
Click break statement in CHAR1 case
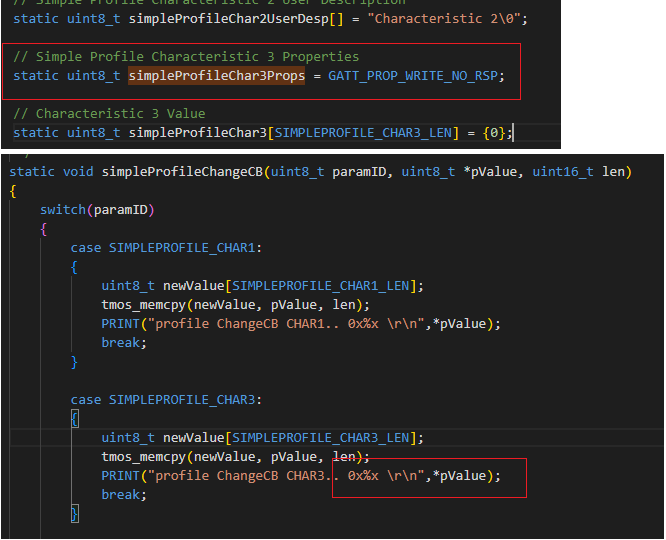[124, 342]
